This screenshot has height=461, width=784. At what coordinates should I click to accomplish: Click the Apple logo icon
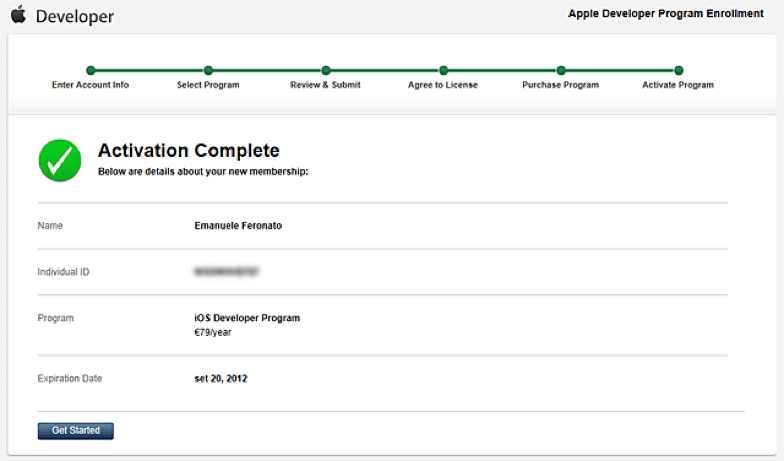click(18, 15)
